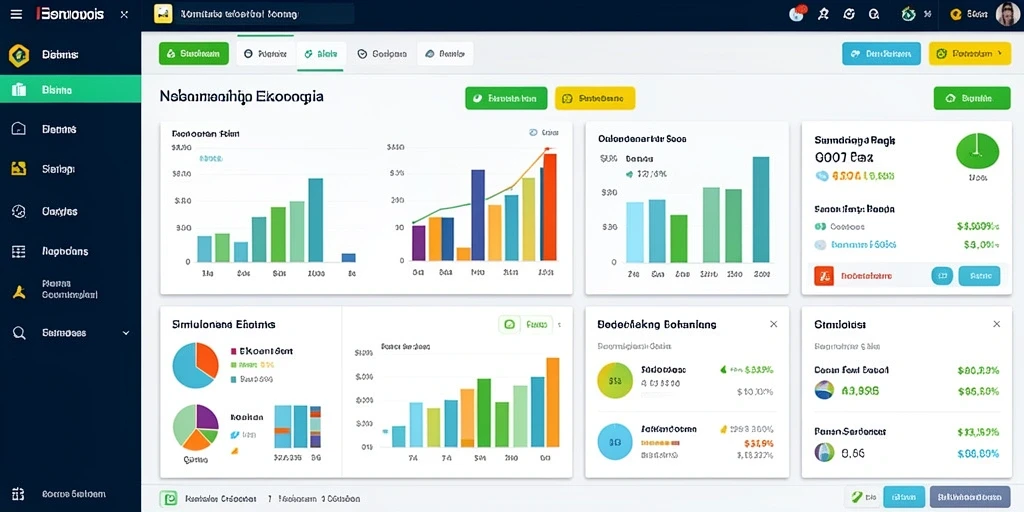This screenshot has height=512, width=1024.
Task: Click the green button at the far right of the heading row
Action: 972,99
